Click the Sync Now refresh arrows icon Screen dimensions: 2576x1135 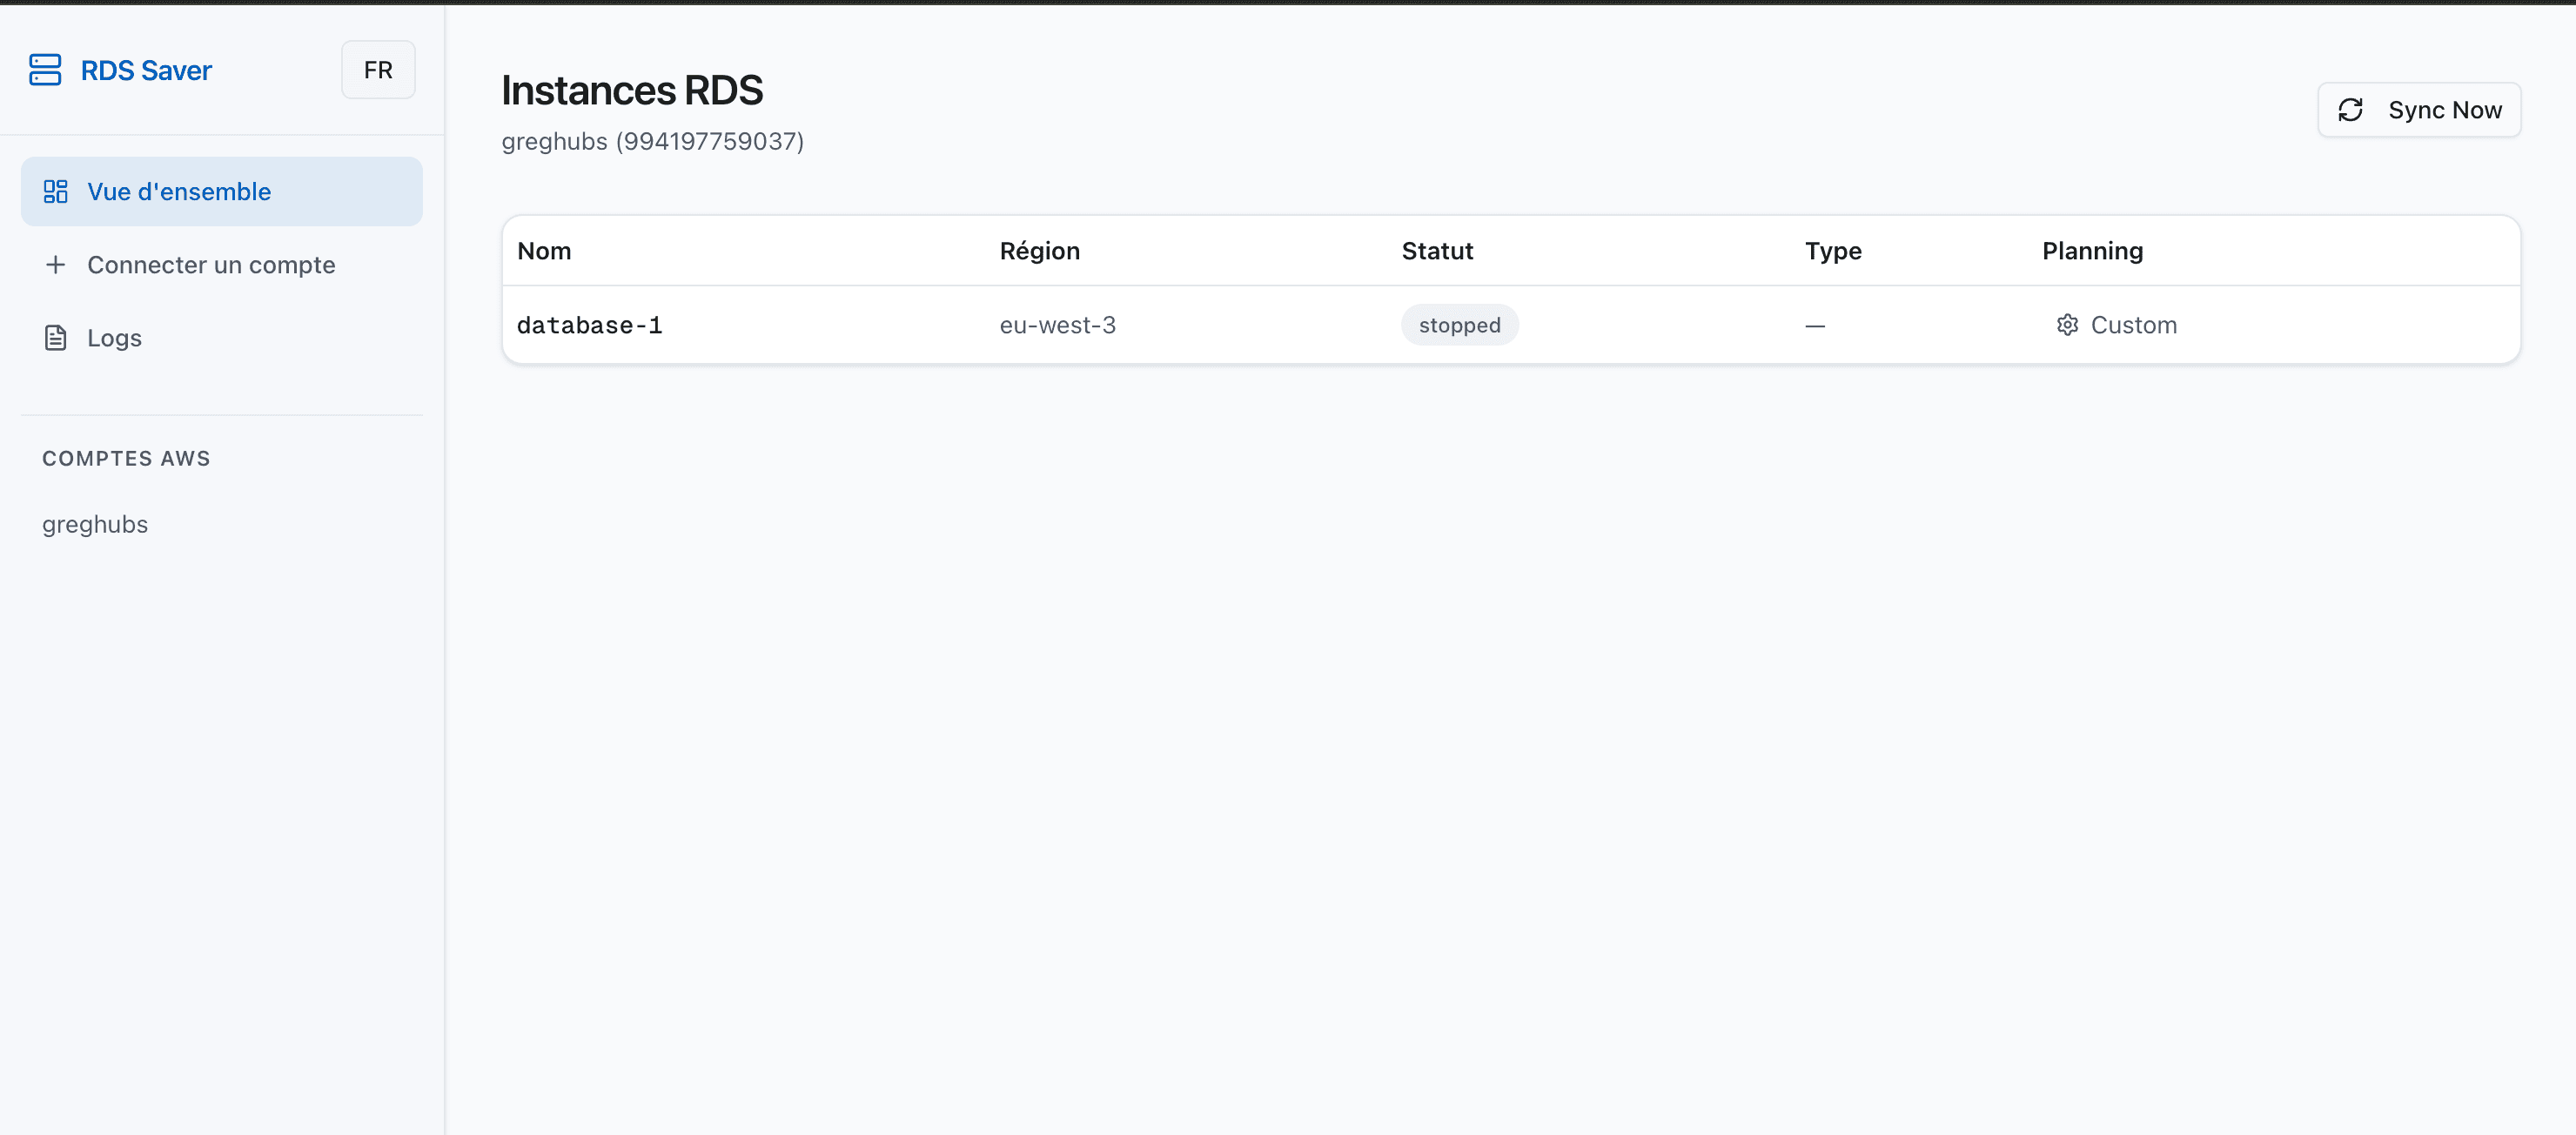pyautogui.click(x=2351, y=110)
